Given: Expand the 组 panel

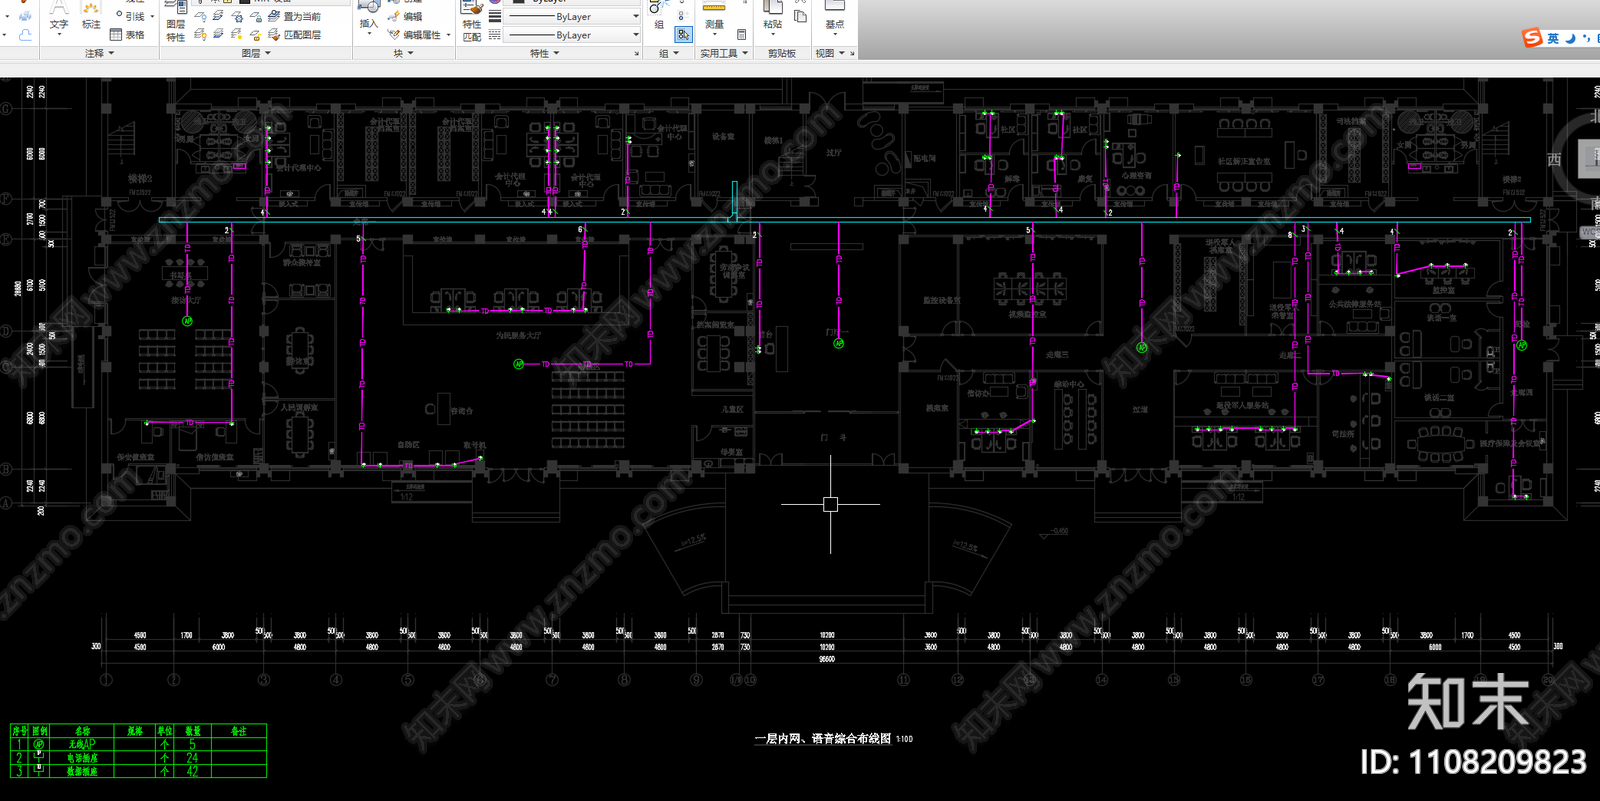Looking at the screenshot, I should [668, 53].
